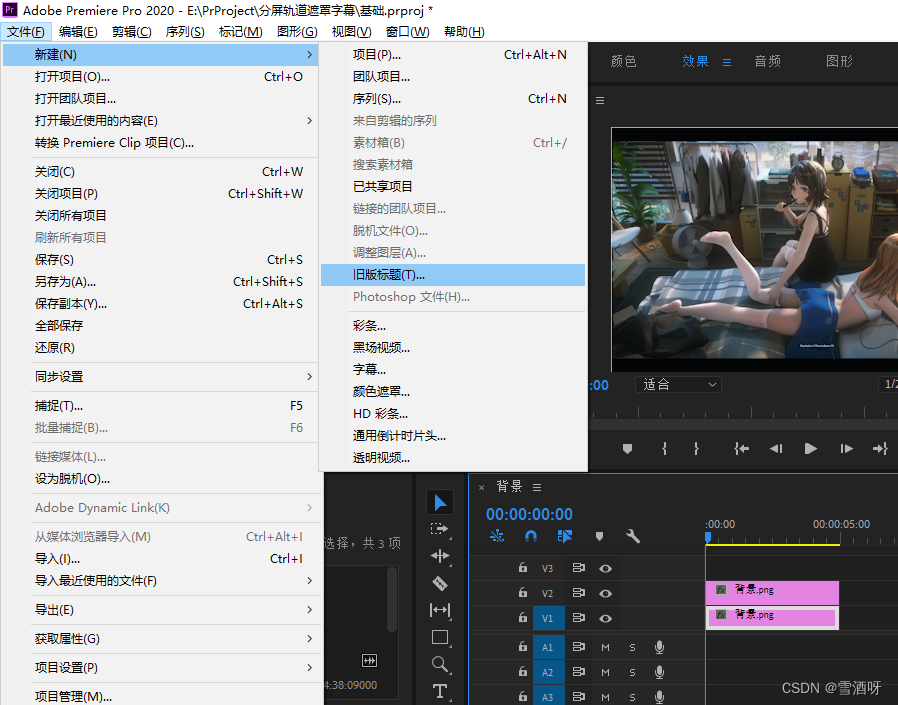Select the Slip tool
Screen dimensions: 898x705
click(x=440, y=610)
